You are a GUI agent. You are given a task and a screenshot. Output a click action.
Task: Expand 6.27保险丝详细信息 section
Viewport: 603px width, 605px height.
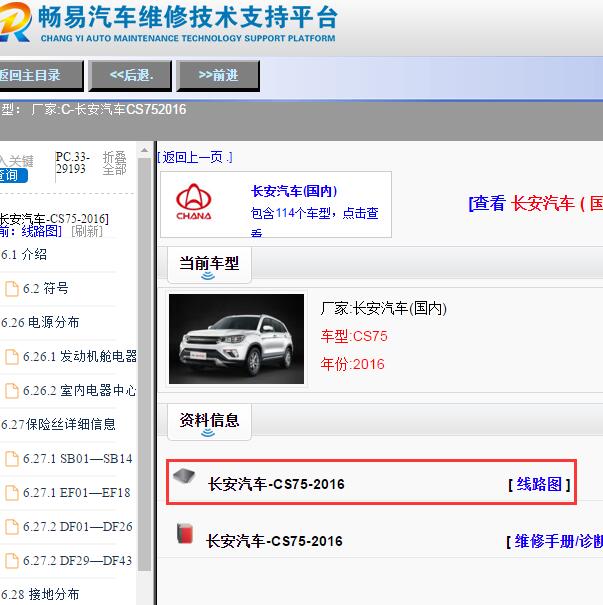(58, 424)
